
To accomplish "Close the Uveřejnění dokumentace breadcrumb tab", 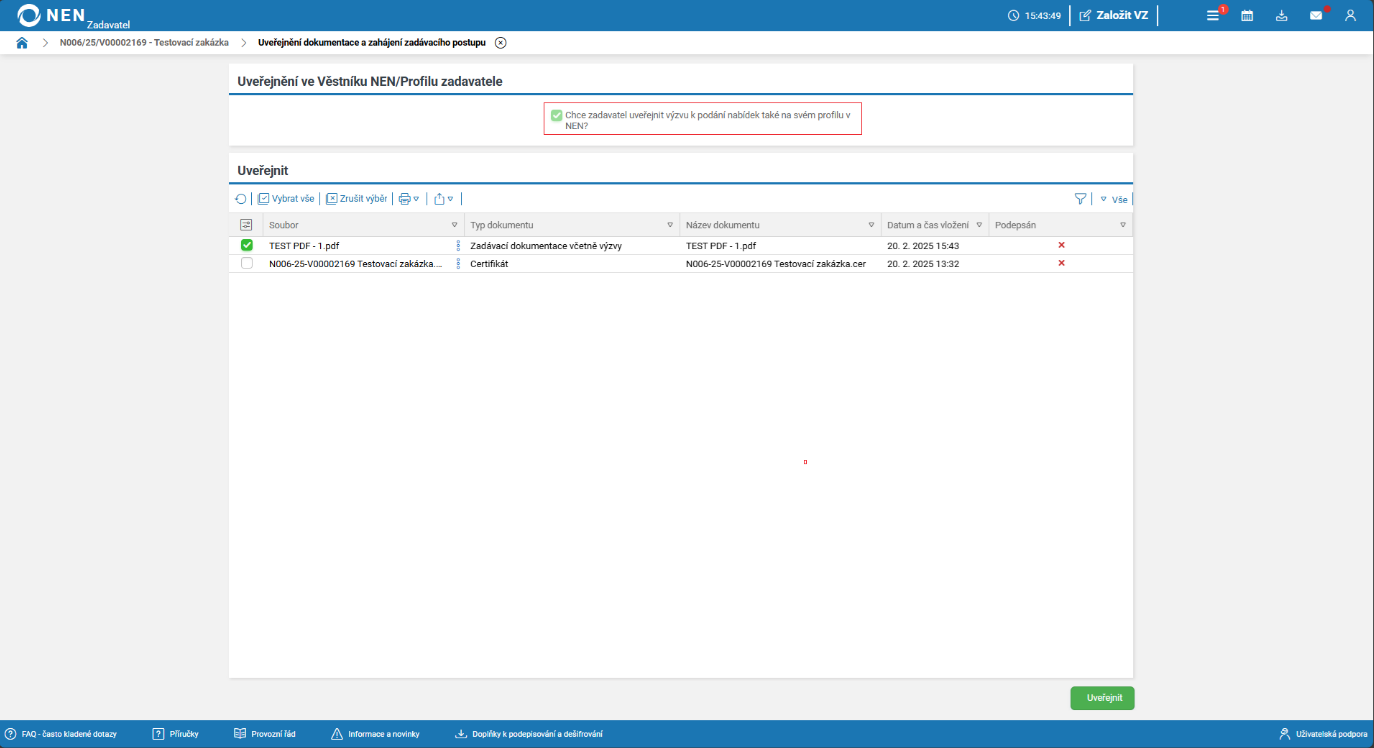I will [501, 43].
